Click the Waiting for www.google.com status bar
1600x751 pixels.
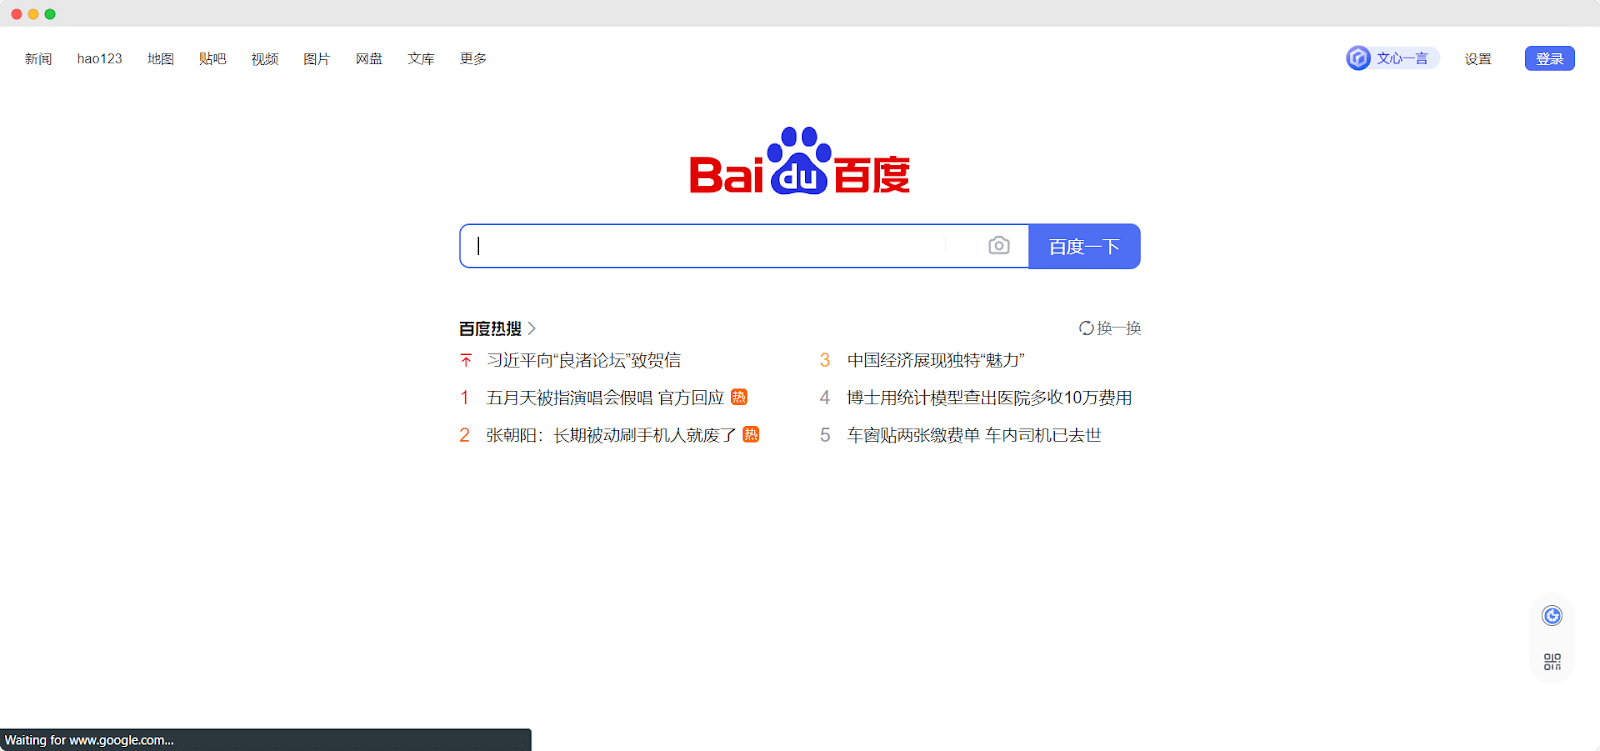[265, 740]
